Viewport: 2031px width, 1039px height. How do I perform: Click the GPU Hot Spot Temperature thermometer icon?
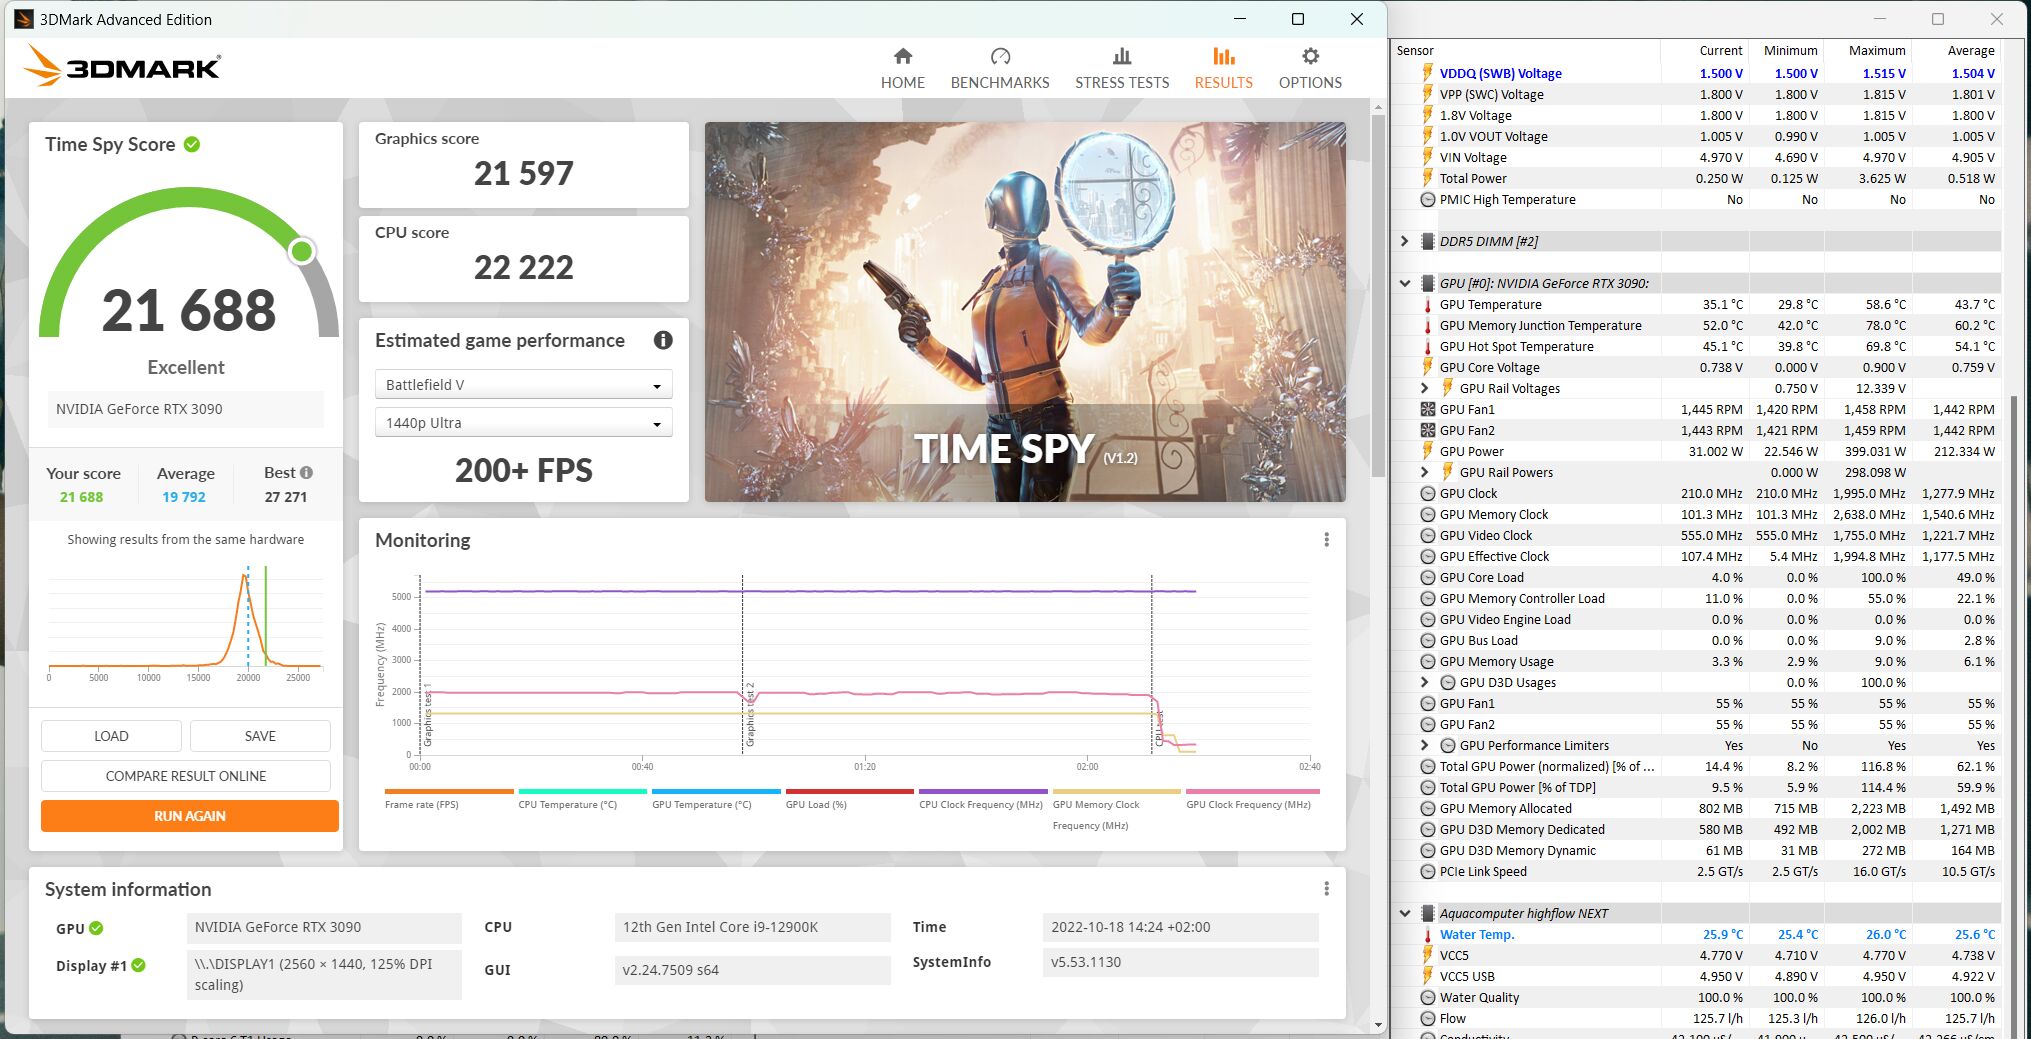(1428, 346)
